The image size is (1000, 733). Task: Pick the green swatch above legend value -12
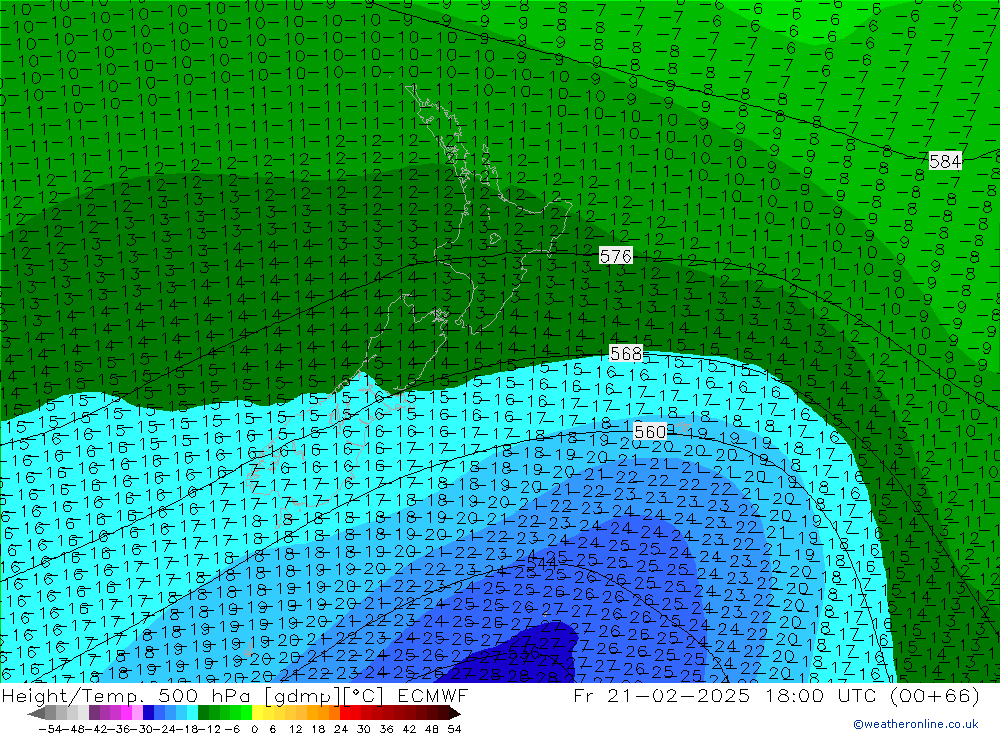pos(214,713)
